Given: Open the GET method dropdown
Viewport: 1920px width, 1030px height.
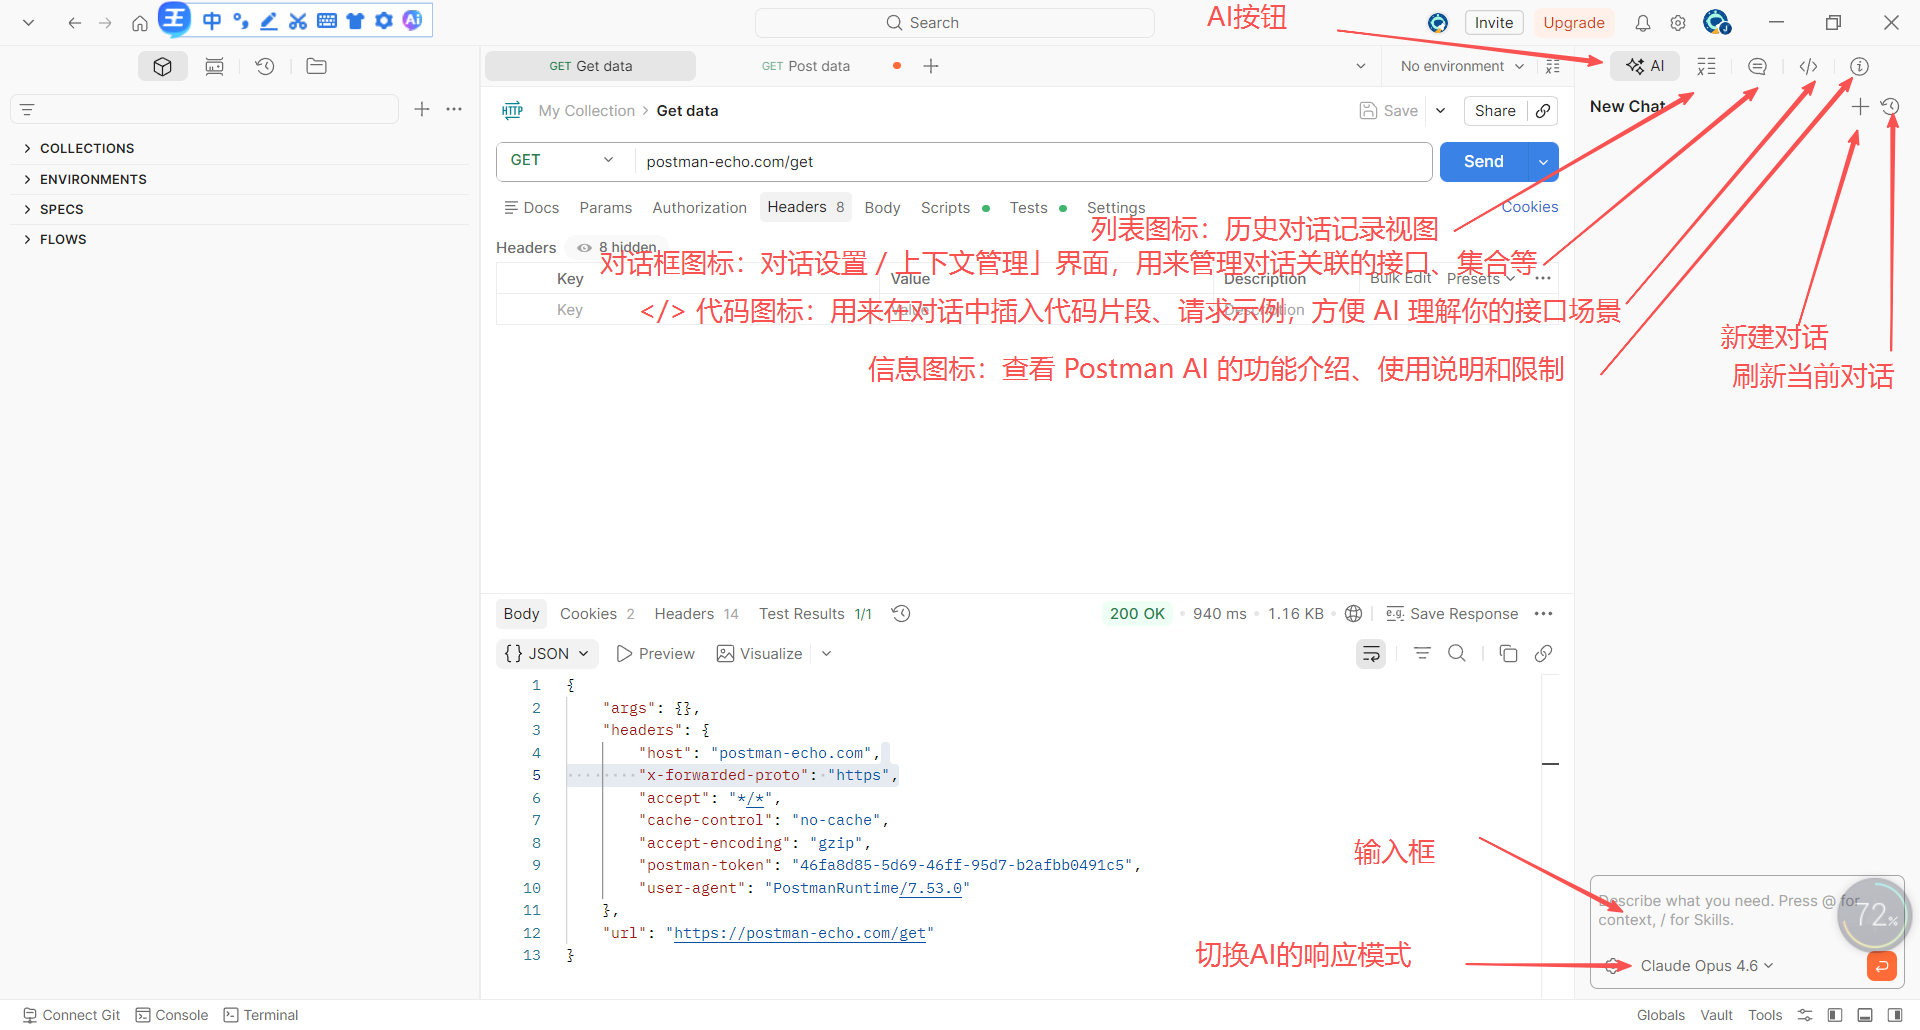Looking at the screenshot, I should pyautogui.click(x=563, y=160).
